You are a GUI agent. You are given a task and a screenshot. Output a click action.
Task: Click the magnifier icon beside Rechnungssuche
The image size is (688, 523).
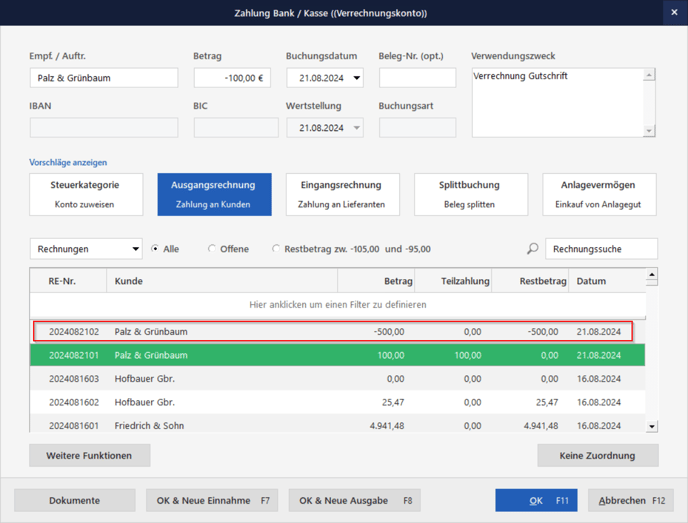(x=532, y=249)
